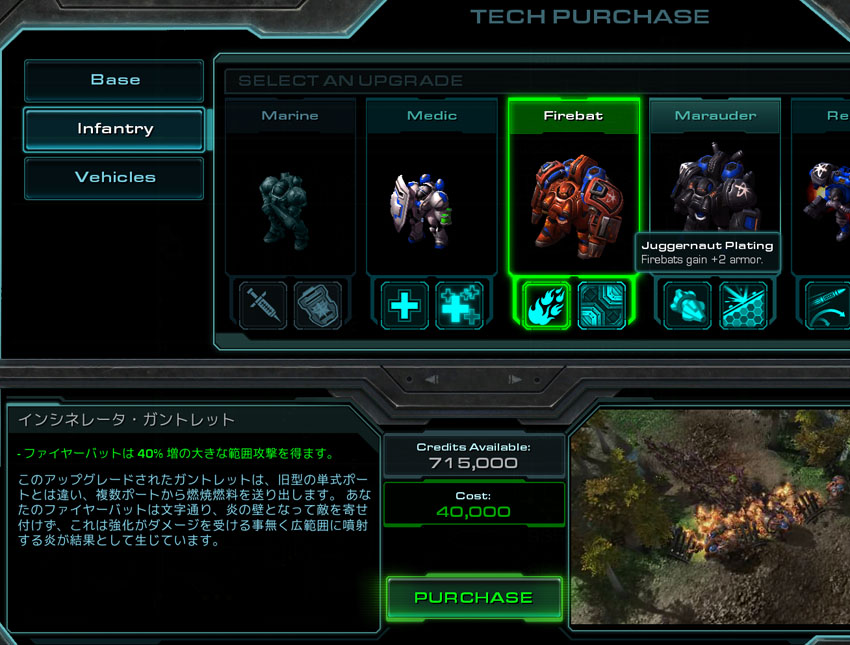Choose the Medic multiple crosses upgrade icon
The height and width of the screenshot is (645, 850).
point(459,306)
